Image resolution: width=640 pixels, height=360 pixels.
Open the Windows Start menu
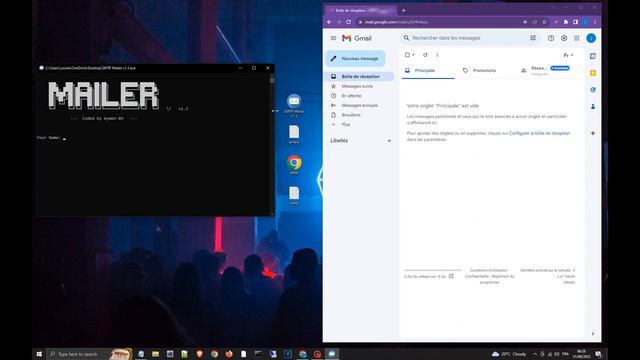[x=39, y=354]
